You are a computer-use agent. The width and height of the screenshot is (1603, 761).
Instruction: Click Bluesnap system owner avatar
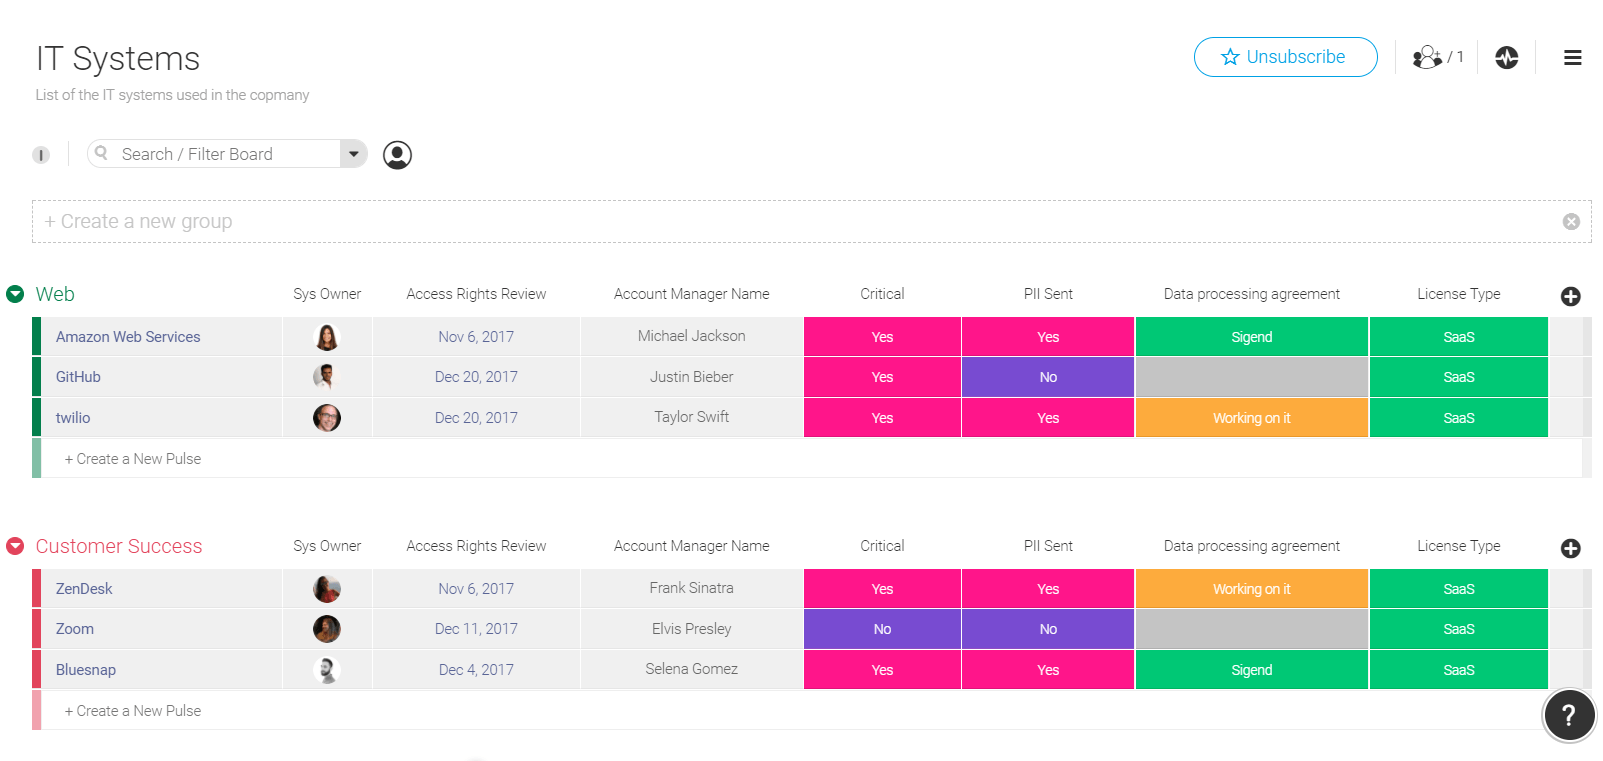coord(327,670)
